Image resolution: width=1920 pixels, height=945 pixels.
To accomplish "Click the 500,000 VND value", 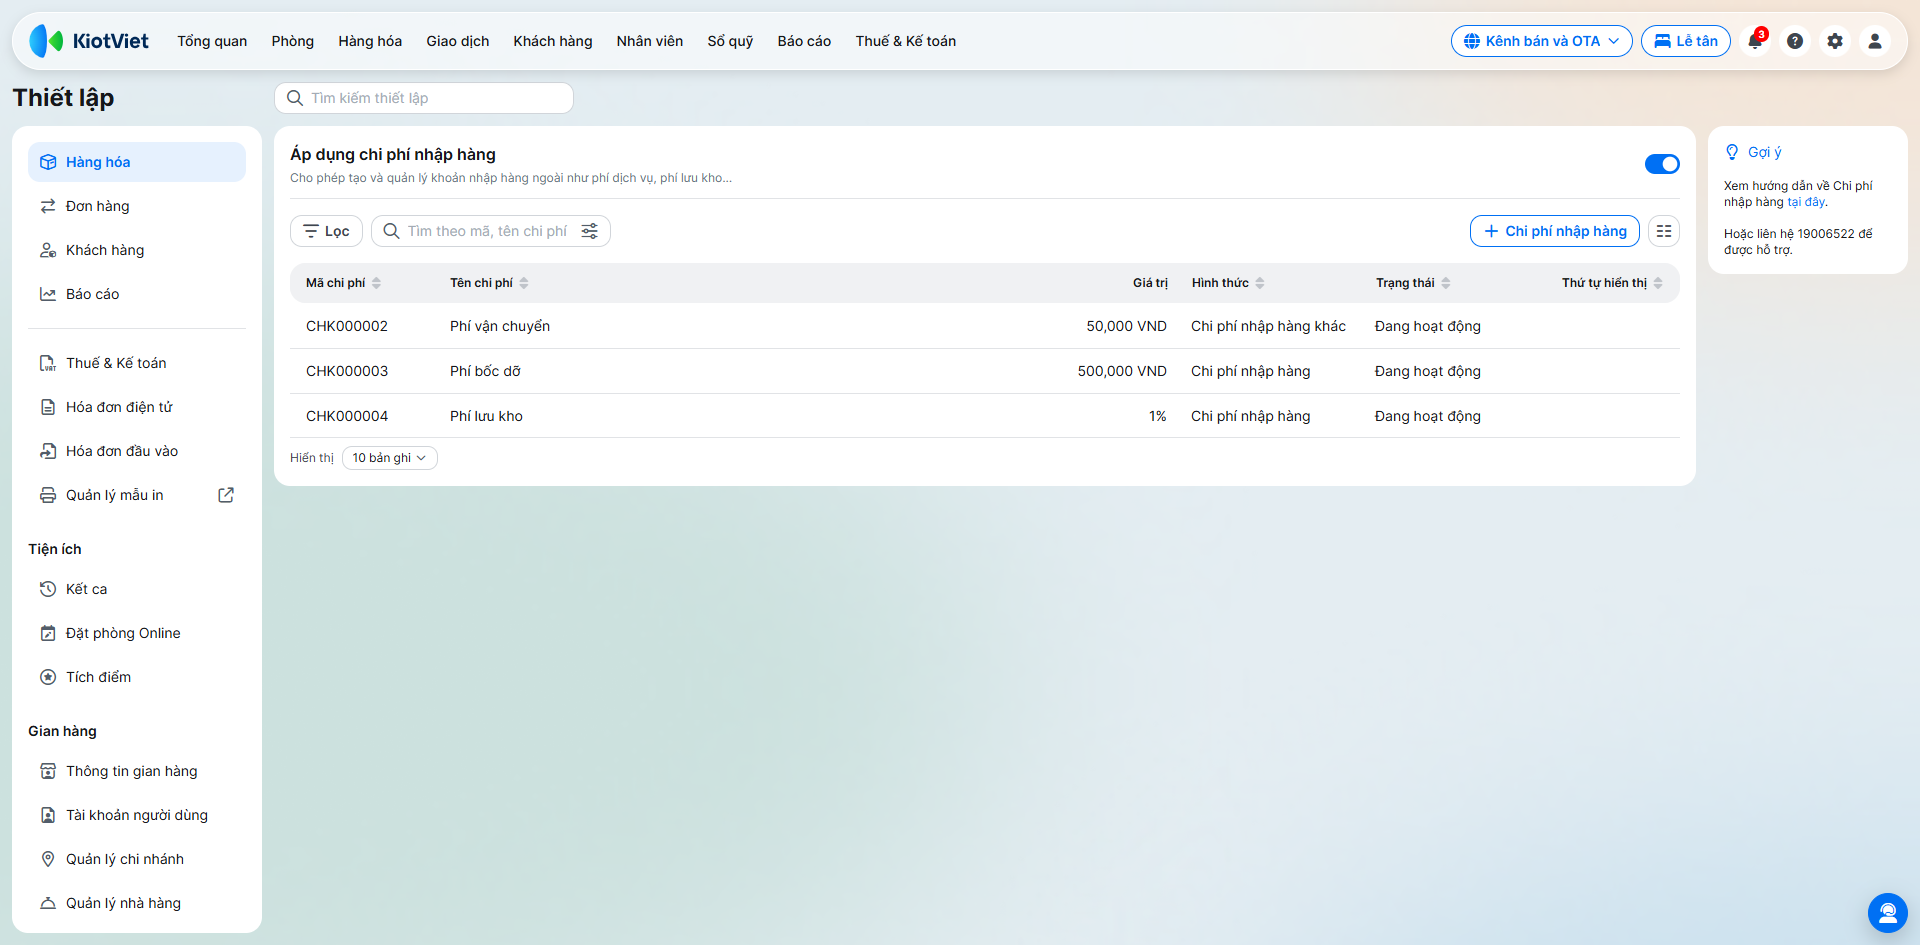I will pos(1122,371).
